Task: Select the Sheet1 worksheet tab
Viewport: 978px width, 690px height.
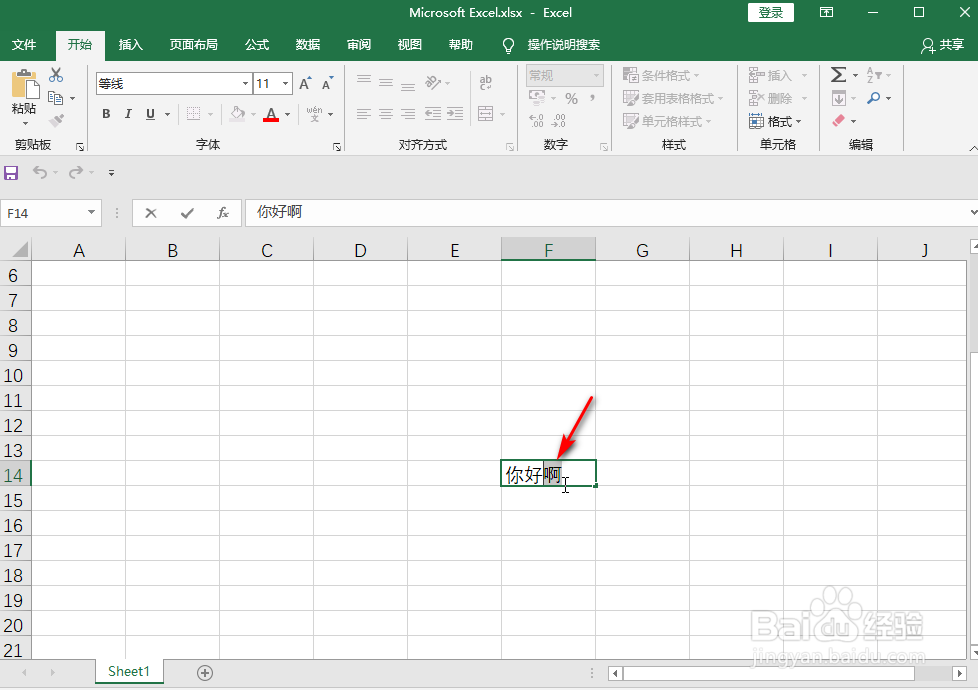Action: pyautogui.click(x=128, y=671)
